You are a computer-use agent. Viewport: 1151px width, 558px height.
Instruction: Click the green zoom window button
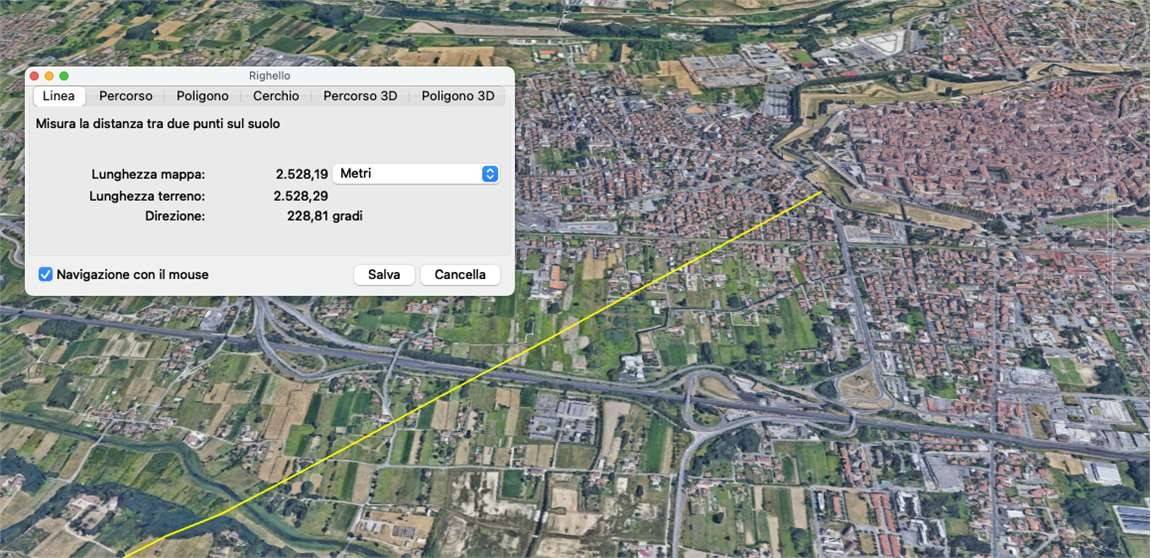coord(64,76)
